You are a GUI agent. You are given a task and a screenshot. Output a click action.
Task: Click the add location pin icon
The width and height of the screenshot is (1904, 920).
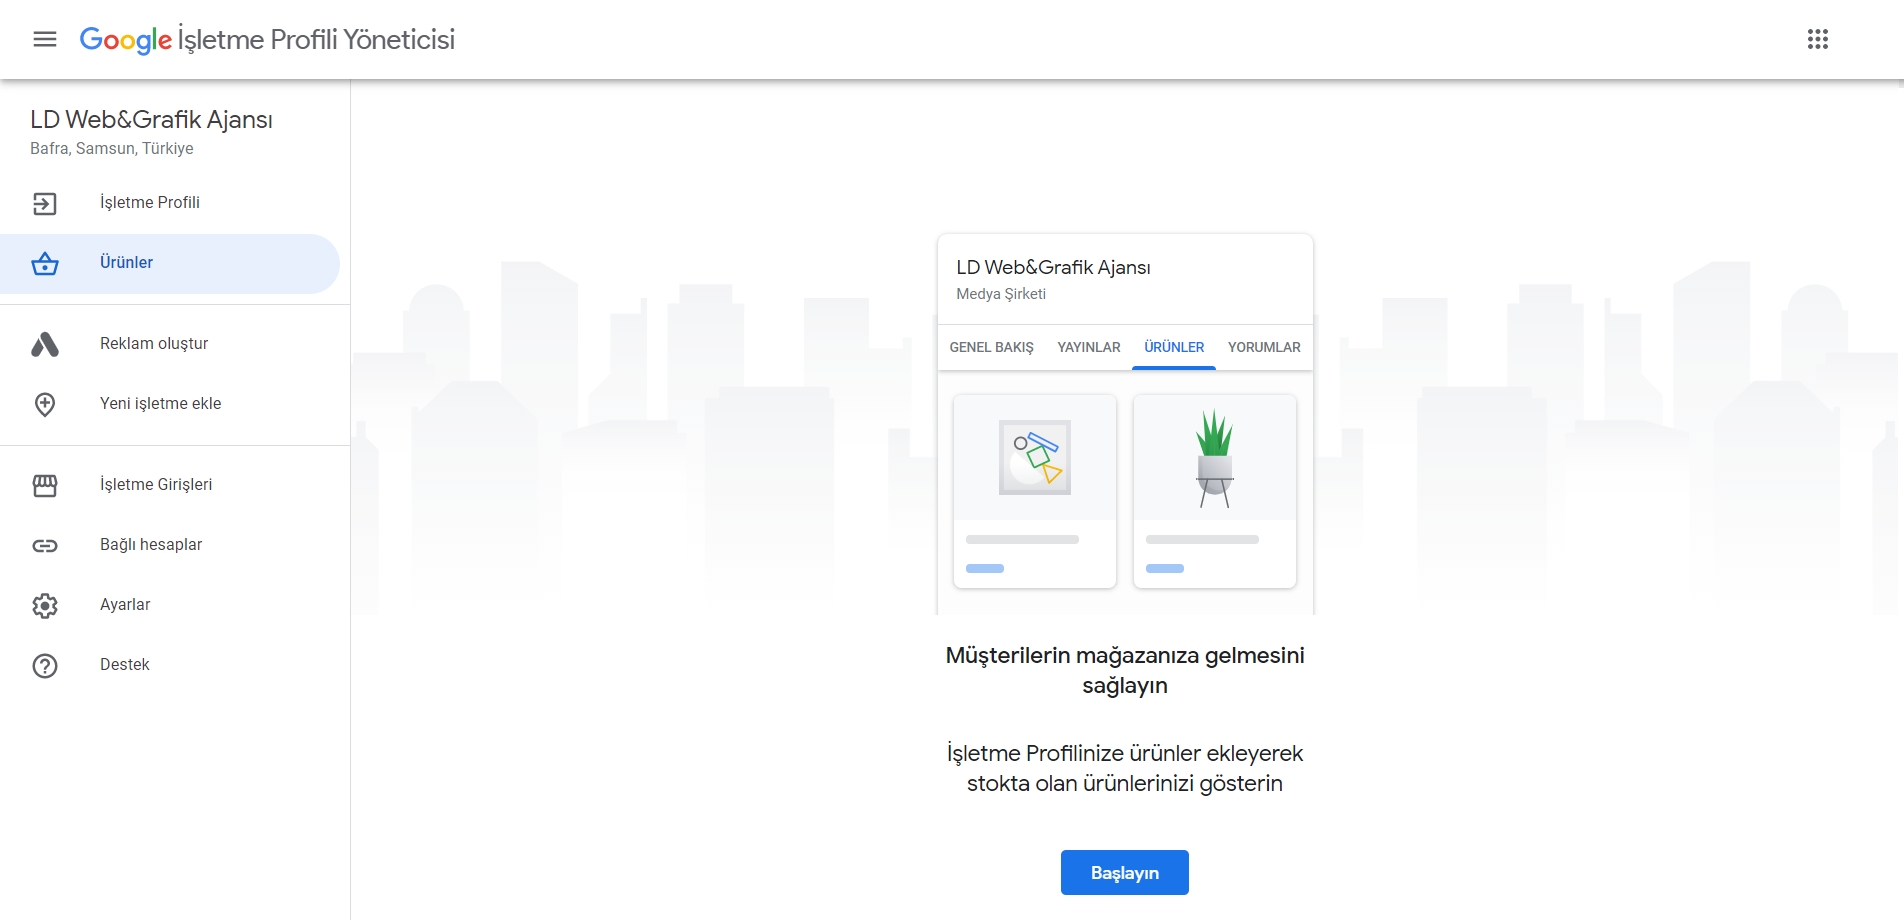[x=45, y=405]
